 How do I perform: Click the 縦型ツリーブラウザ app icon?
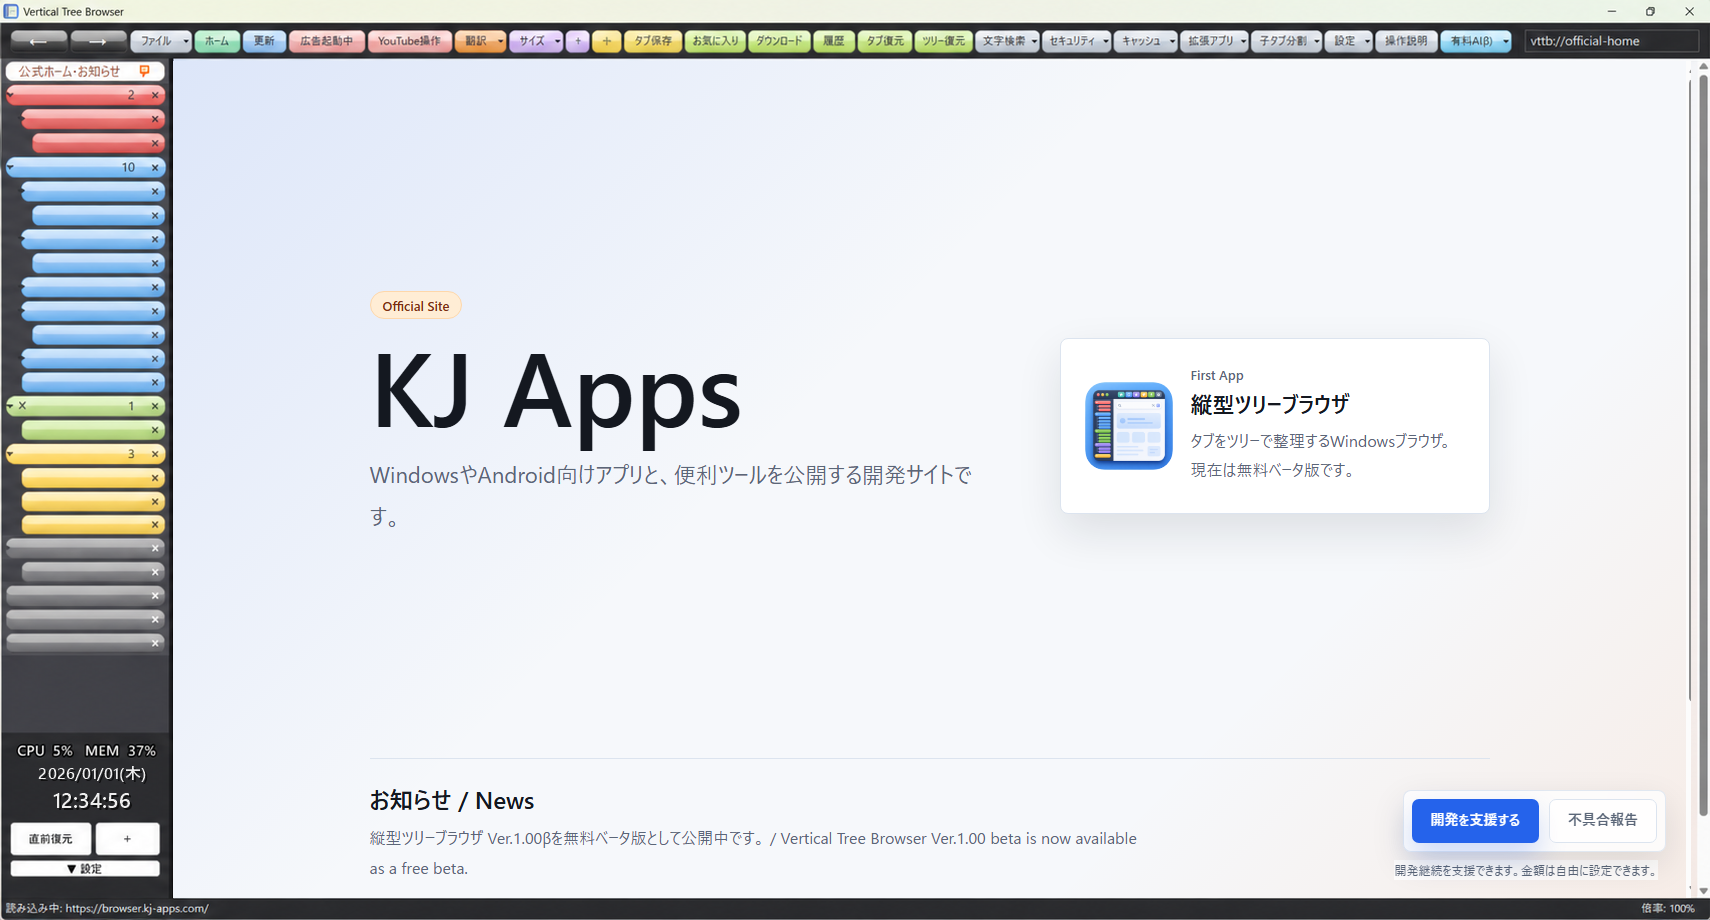click(1128, 426)
